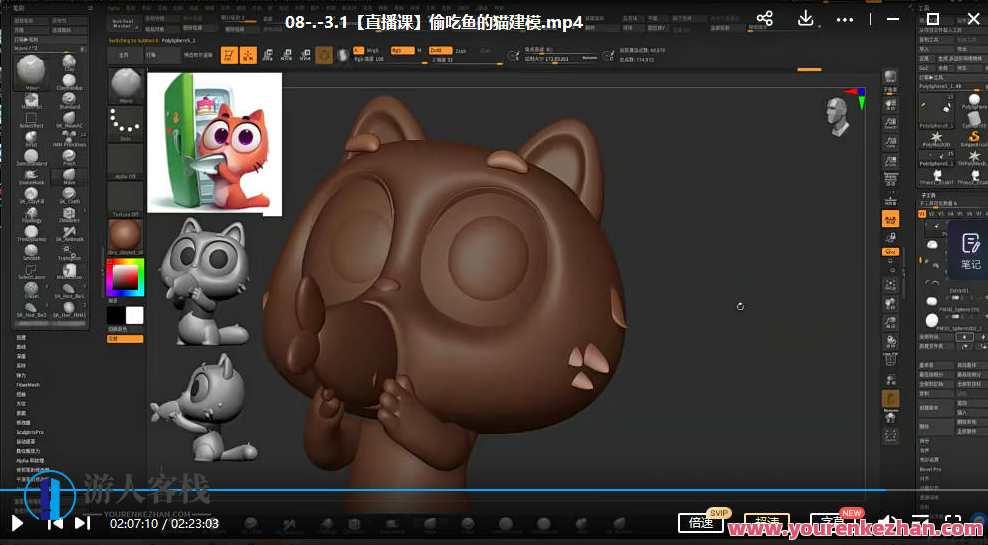Viewport: 988px width, 545px height.
Task: Open the 笔记 notes panel
Action: coord(970,251)
